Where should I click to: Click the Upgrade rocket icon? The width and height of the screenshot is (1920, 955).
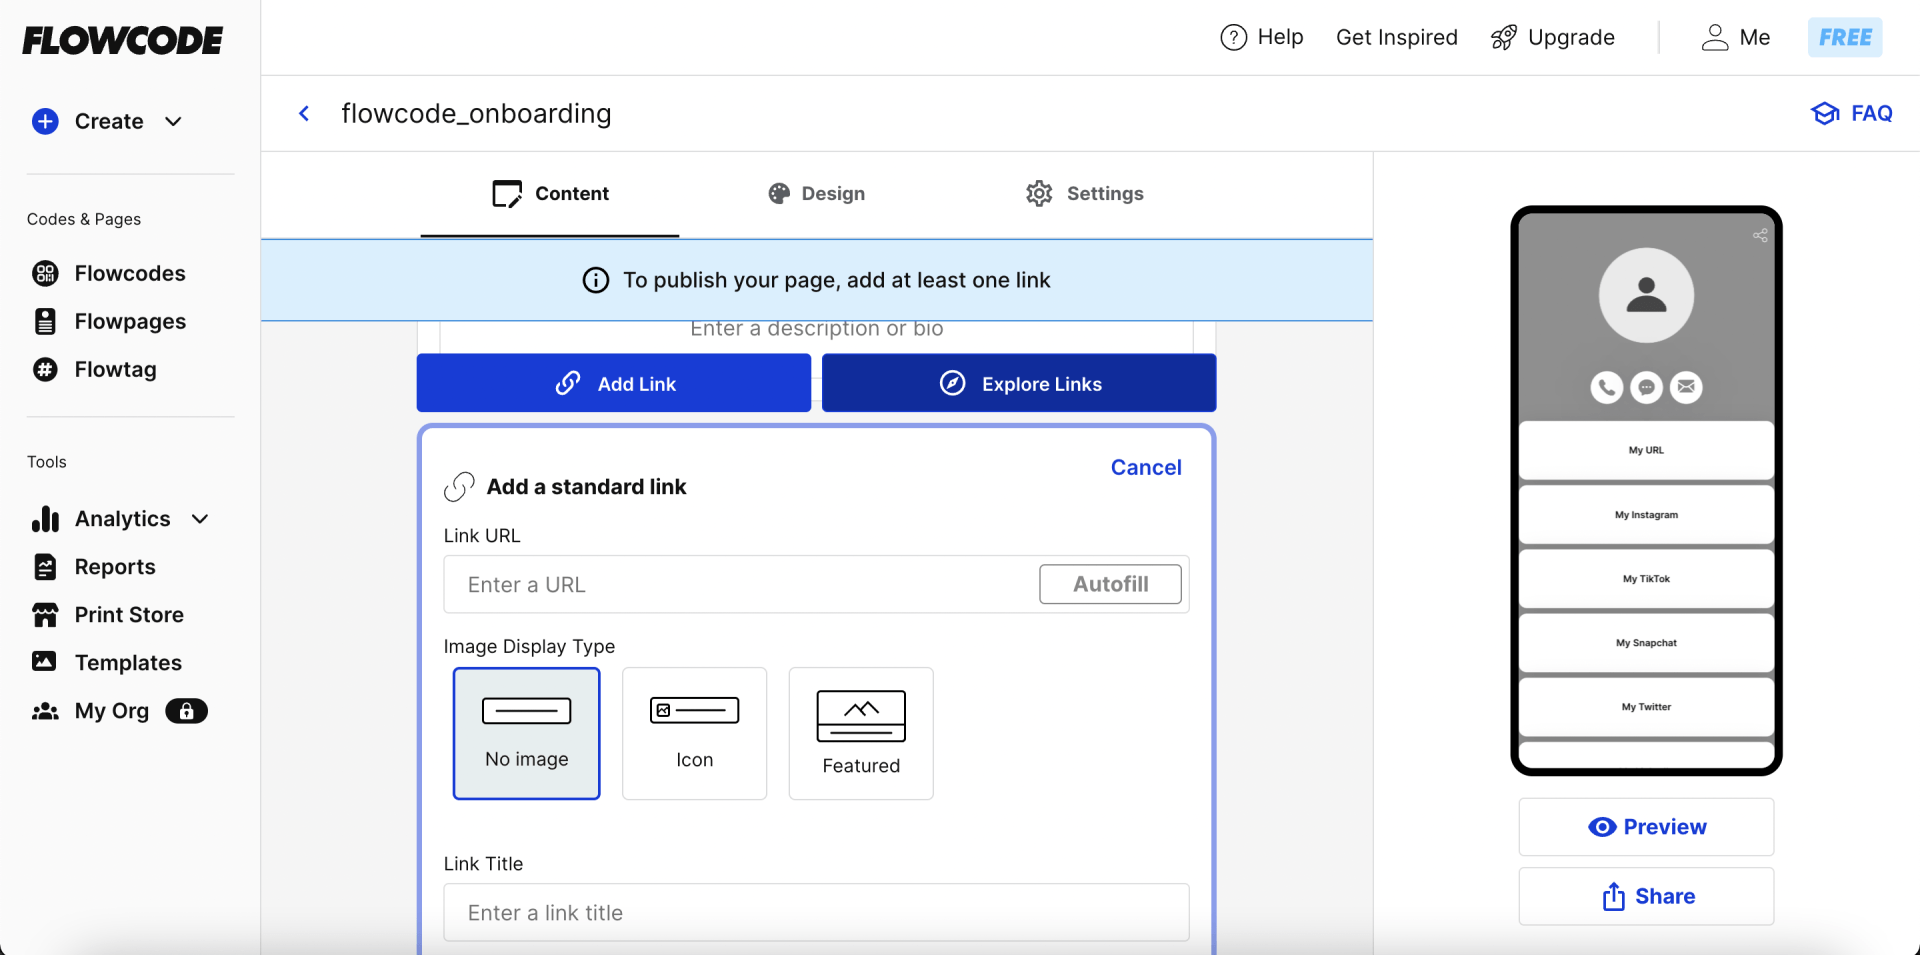pos(1504,37)
